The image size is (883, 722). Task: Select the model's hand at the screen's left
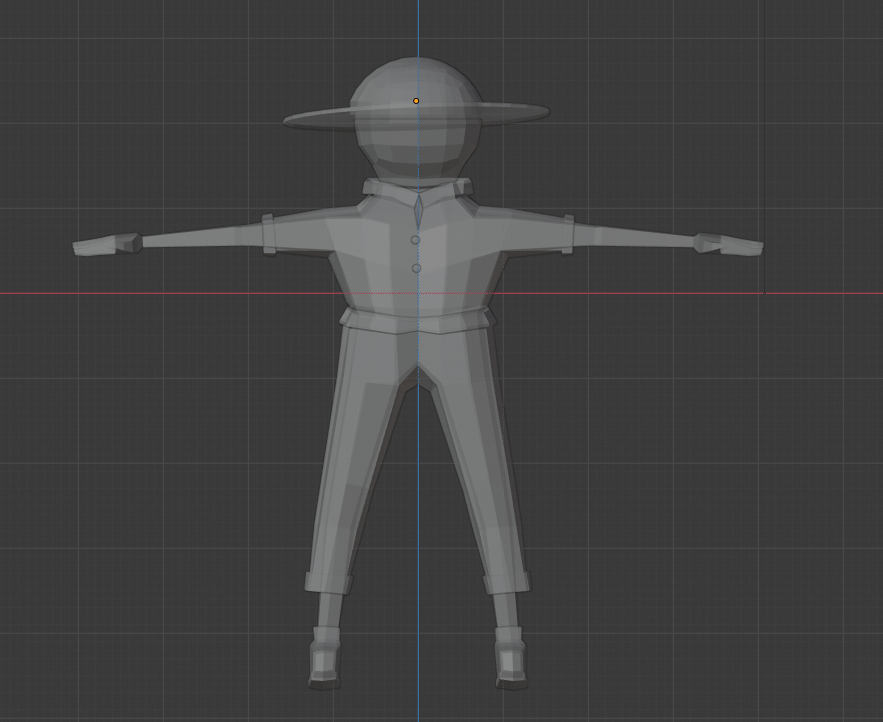[107, 244]
